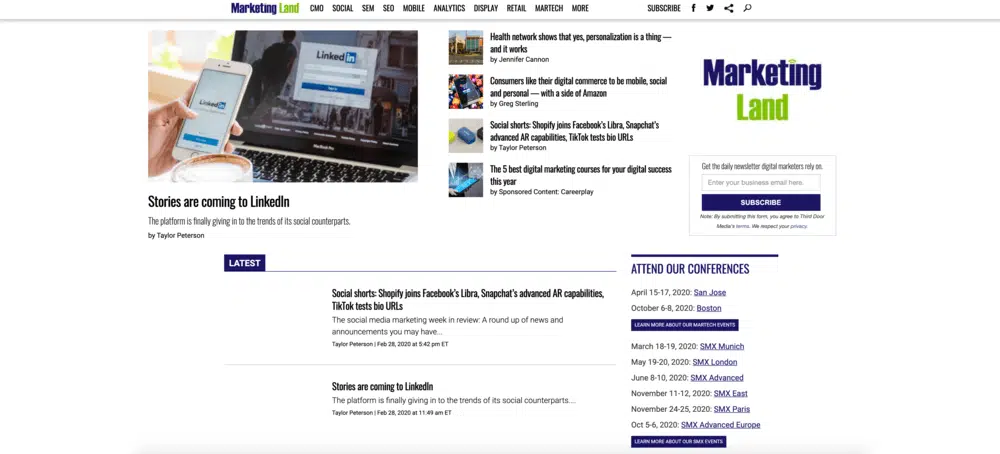Click the Facebook icon in header

(x=694, y=8)
